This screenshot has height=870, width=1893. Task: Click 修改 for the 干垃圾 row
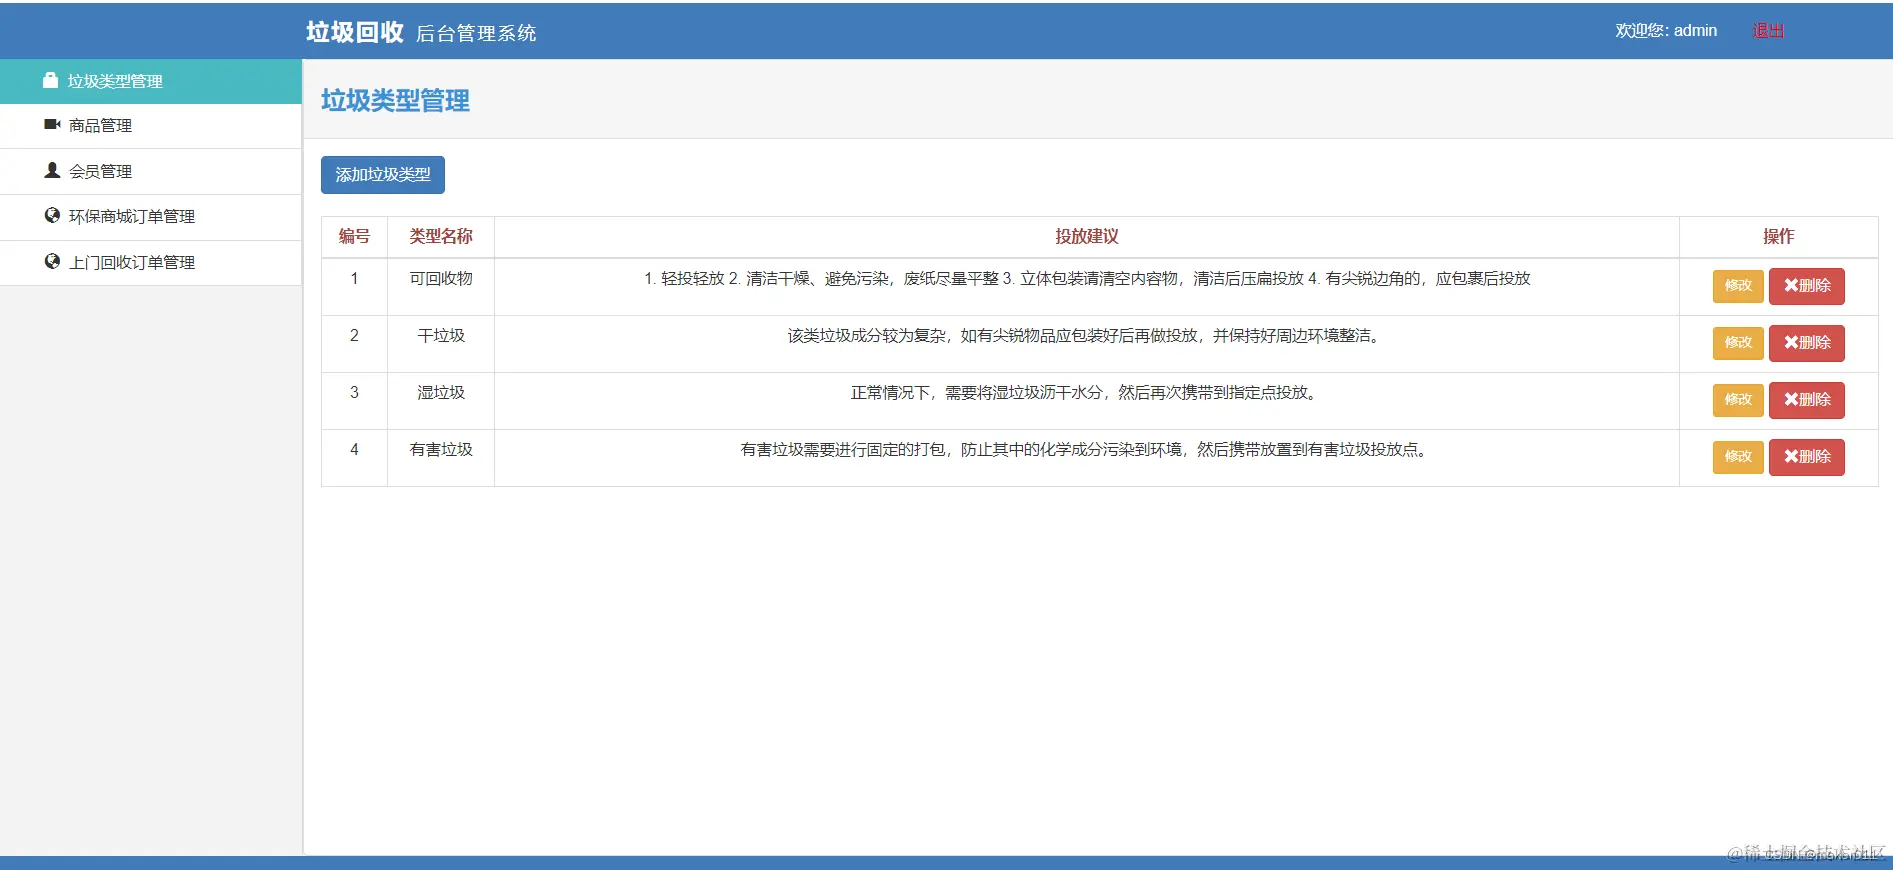(1738, 343)
